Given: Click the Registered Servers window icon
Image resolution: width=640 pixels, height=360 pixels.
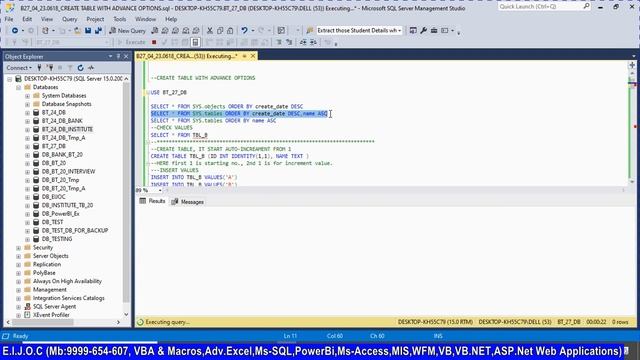Looking at the screenshot, I should pyautogui.click(x=413, y=31).
